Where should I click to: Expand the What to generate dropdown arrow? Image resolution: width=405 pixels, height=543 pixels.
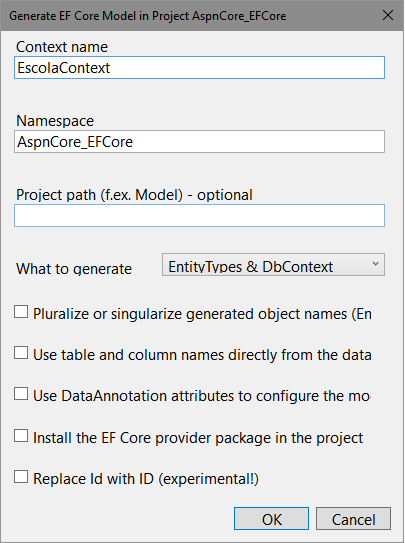[x=375, y=264]
